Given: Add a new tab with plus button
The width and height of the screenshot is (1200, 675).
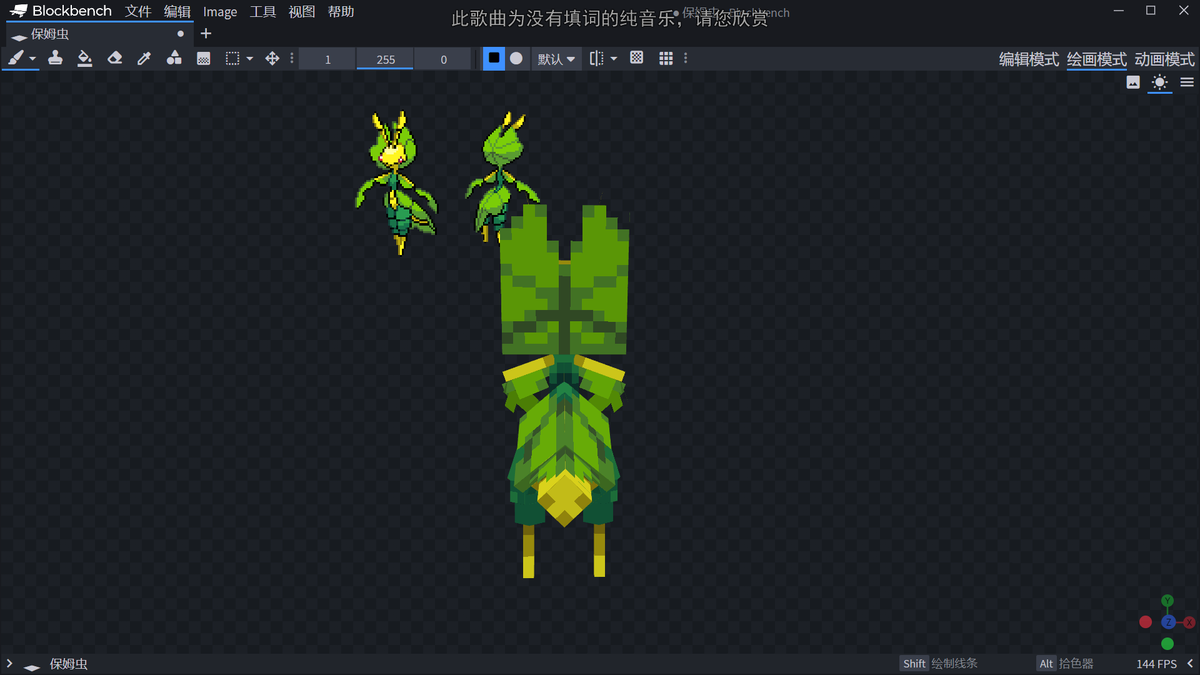Looking at the screenshot, I should (x=206, y=34).
